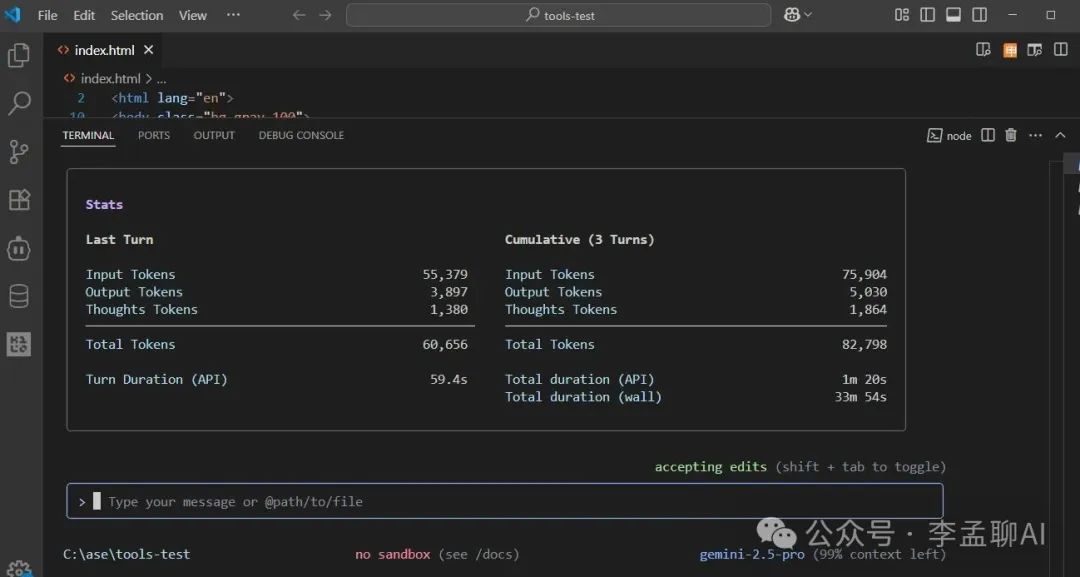The image size is (1080, 577).
Task: Split the terminal
Action: click(988, 135)
